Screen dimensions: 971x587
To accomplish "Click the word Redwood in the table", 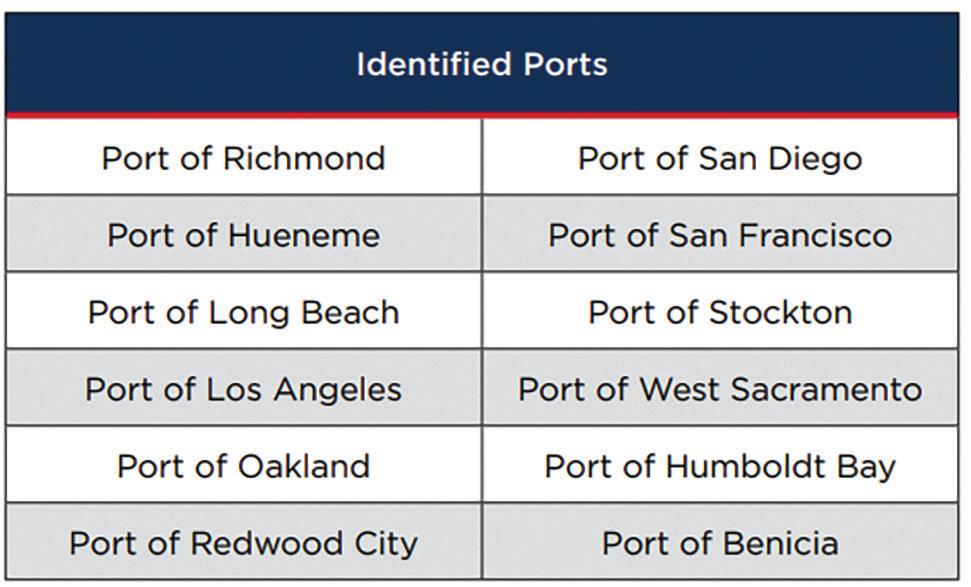I will 266,543.
